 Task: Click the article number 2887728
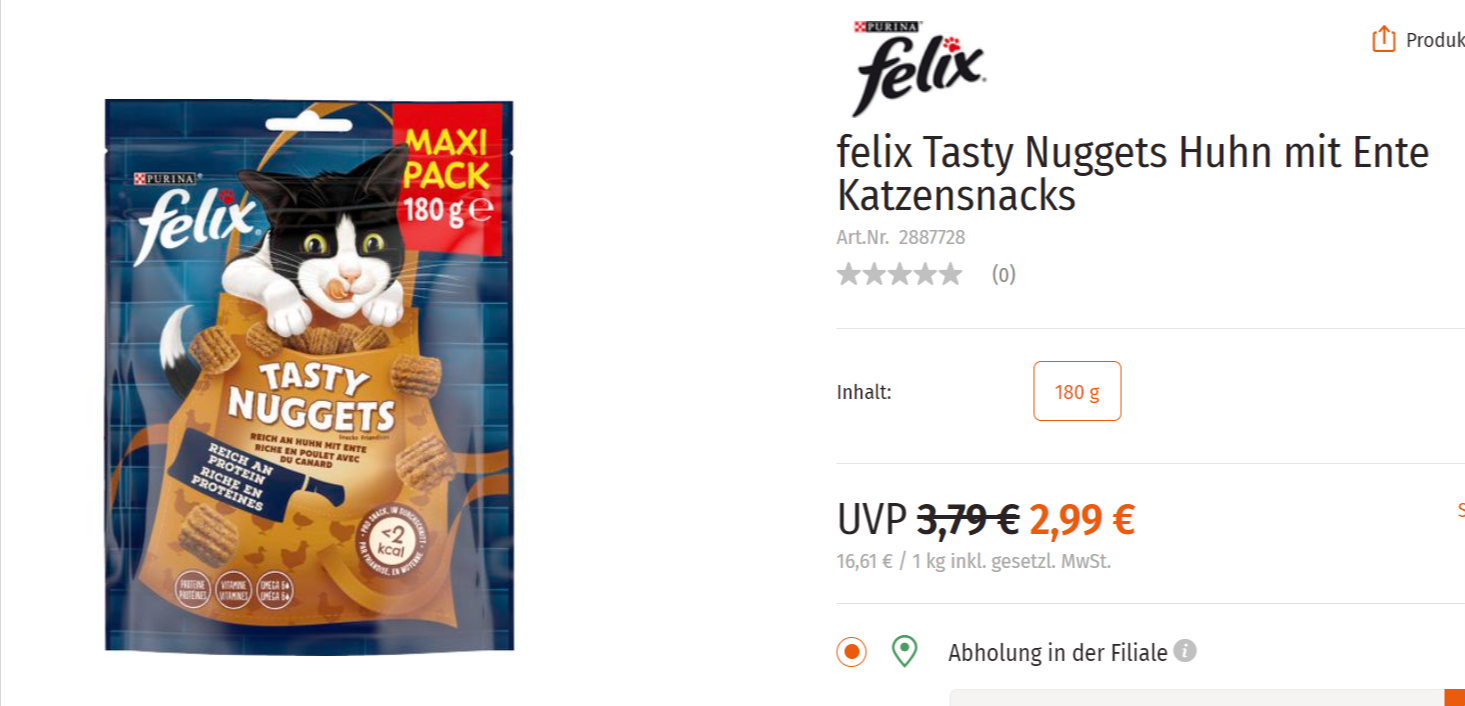tap(932, 237)
